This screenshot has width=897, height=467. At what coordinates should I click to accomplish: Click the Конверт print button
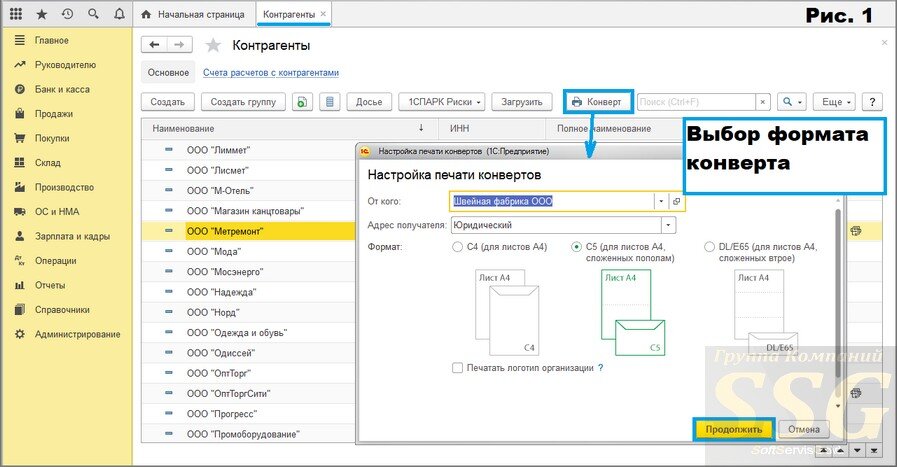point(597,102)
